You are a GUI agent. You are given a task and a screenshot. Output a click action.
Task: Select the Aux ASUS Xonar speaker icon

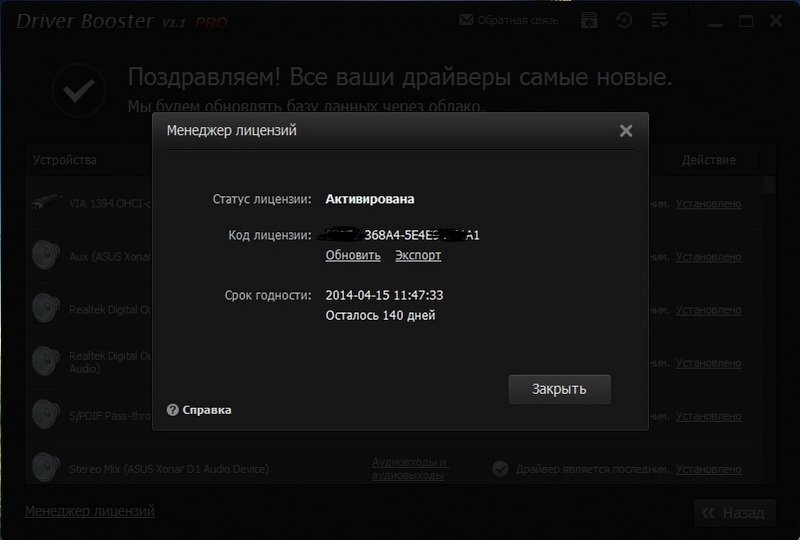(x=46, y=255)
